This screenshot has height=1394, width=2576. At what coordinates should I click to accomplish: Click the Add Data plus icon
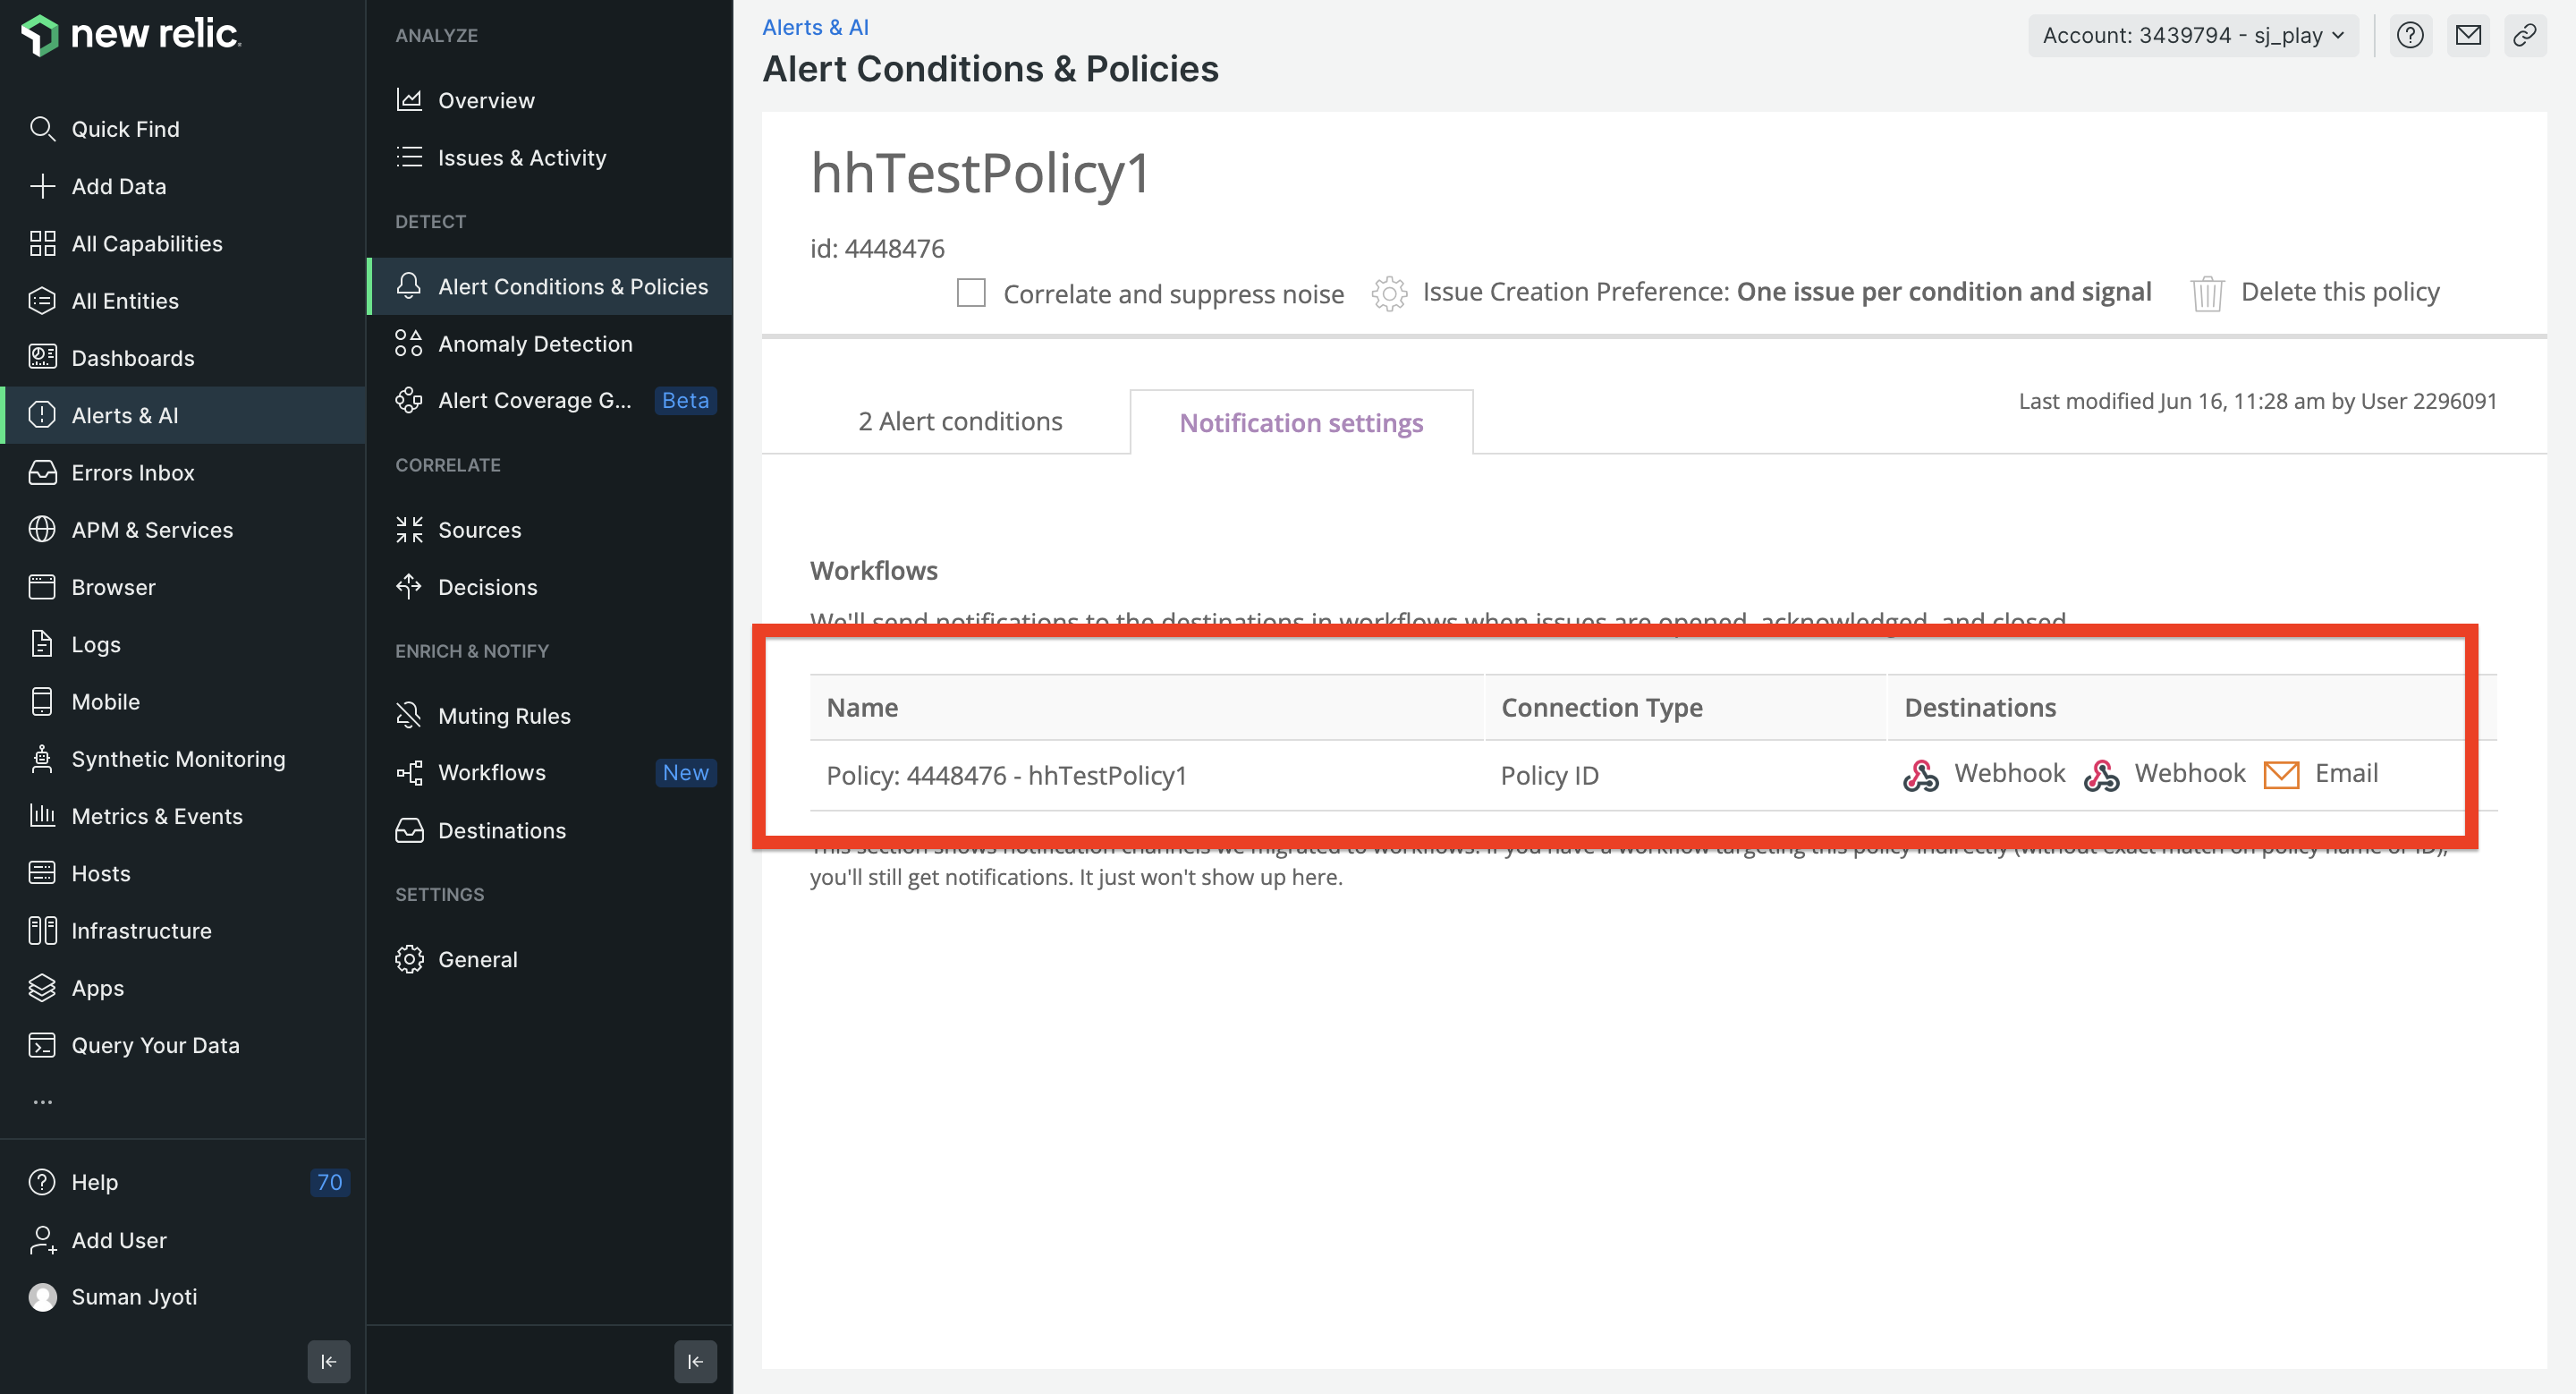42,186
